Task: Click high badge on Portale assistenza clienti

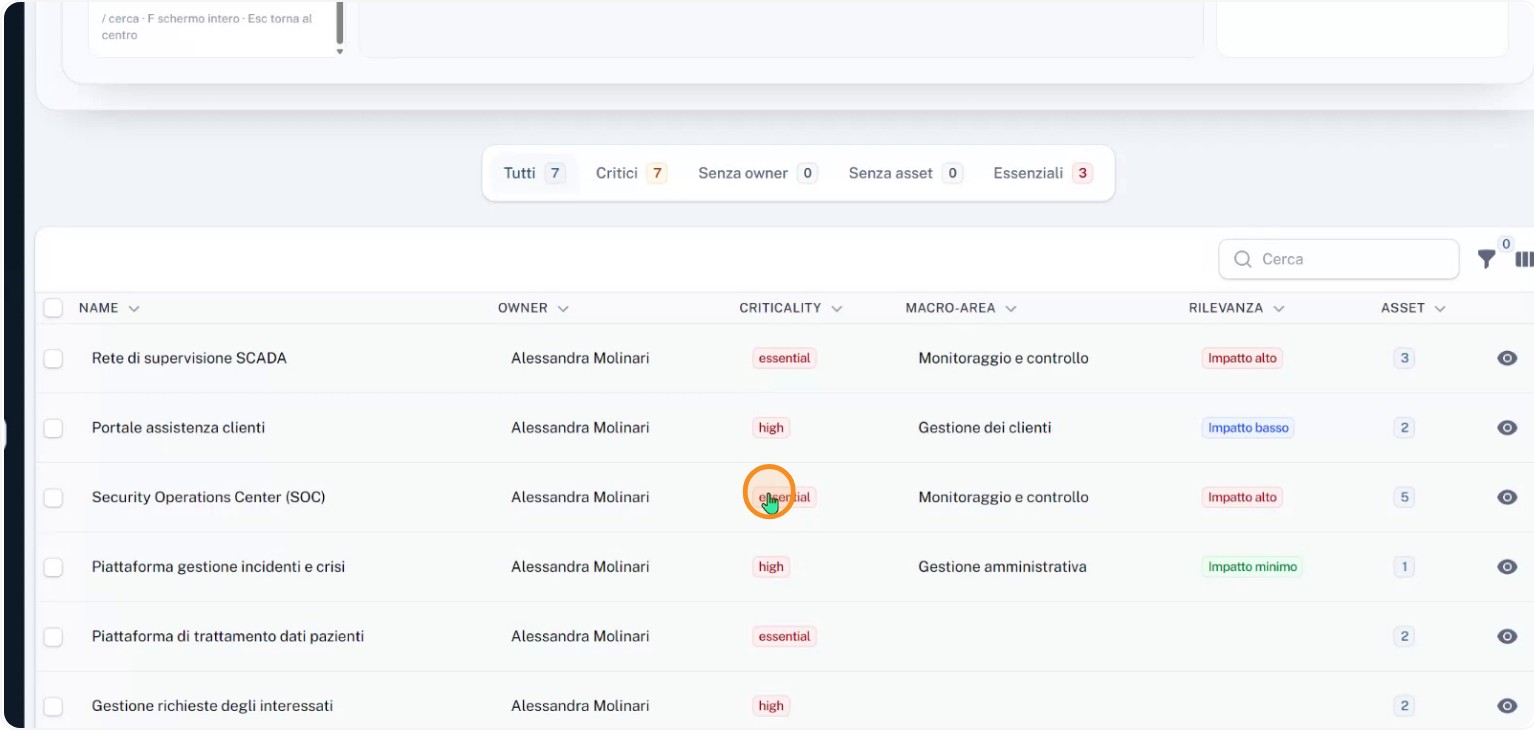Action: pyautogui.click(x=771, y=428)
